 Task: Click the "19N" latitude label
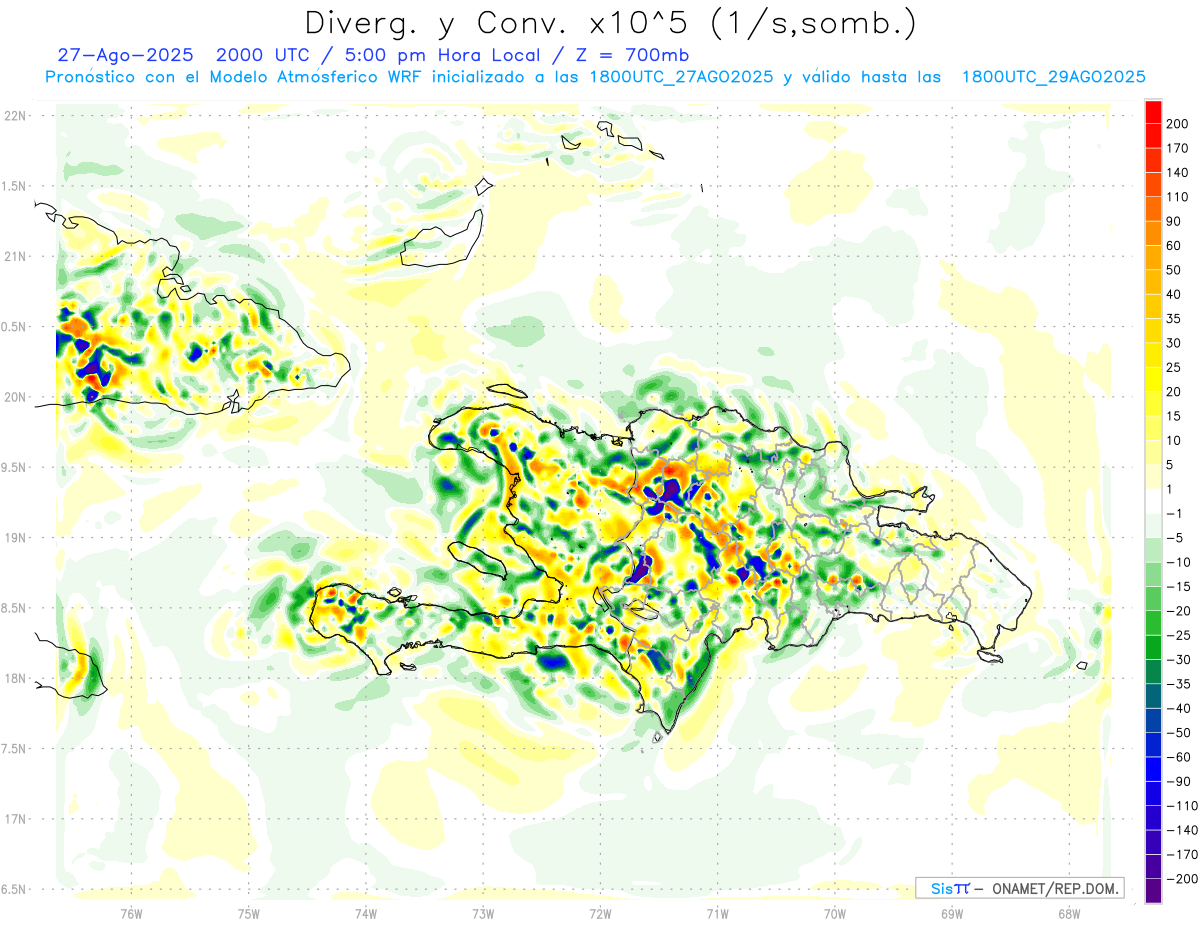[14, 538]
